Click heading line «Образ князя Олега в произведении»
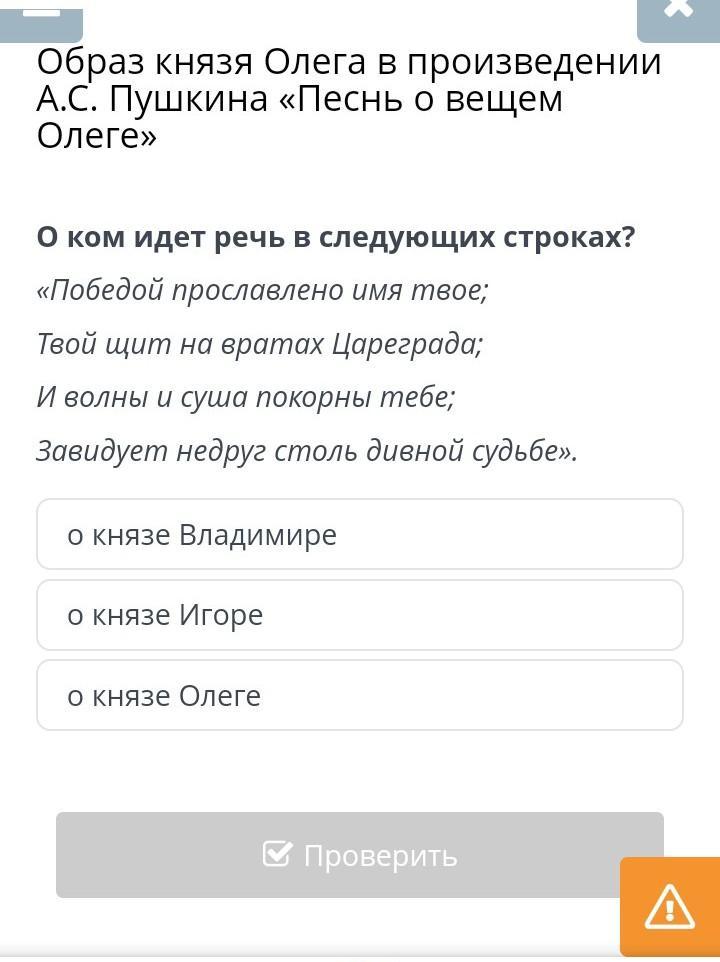 tap(349, 63)
